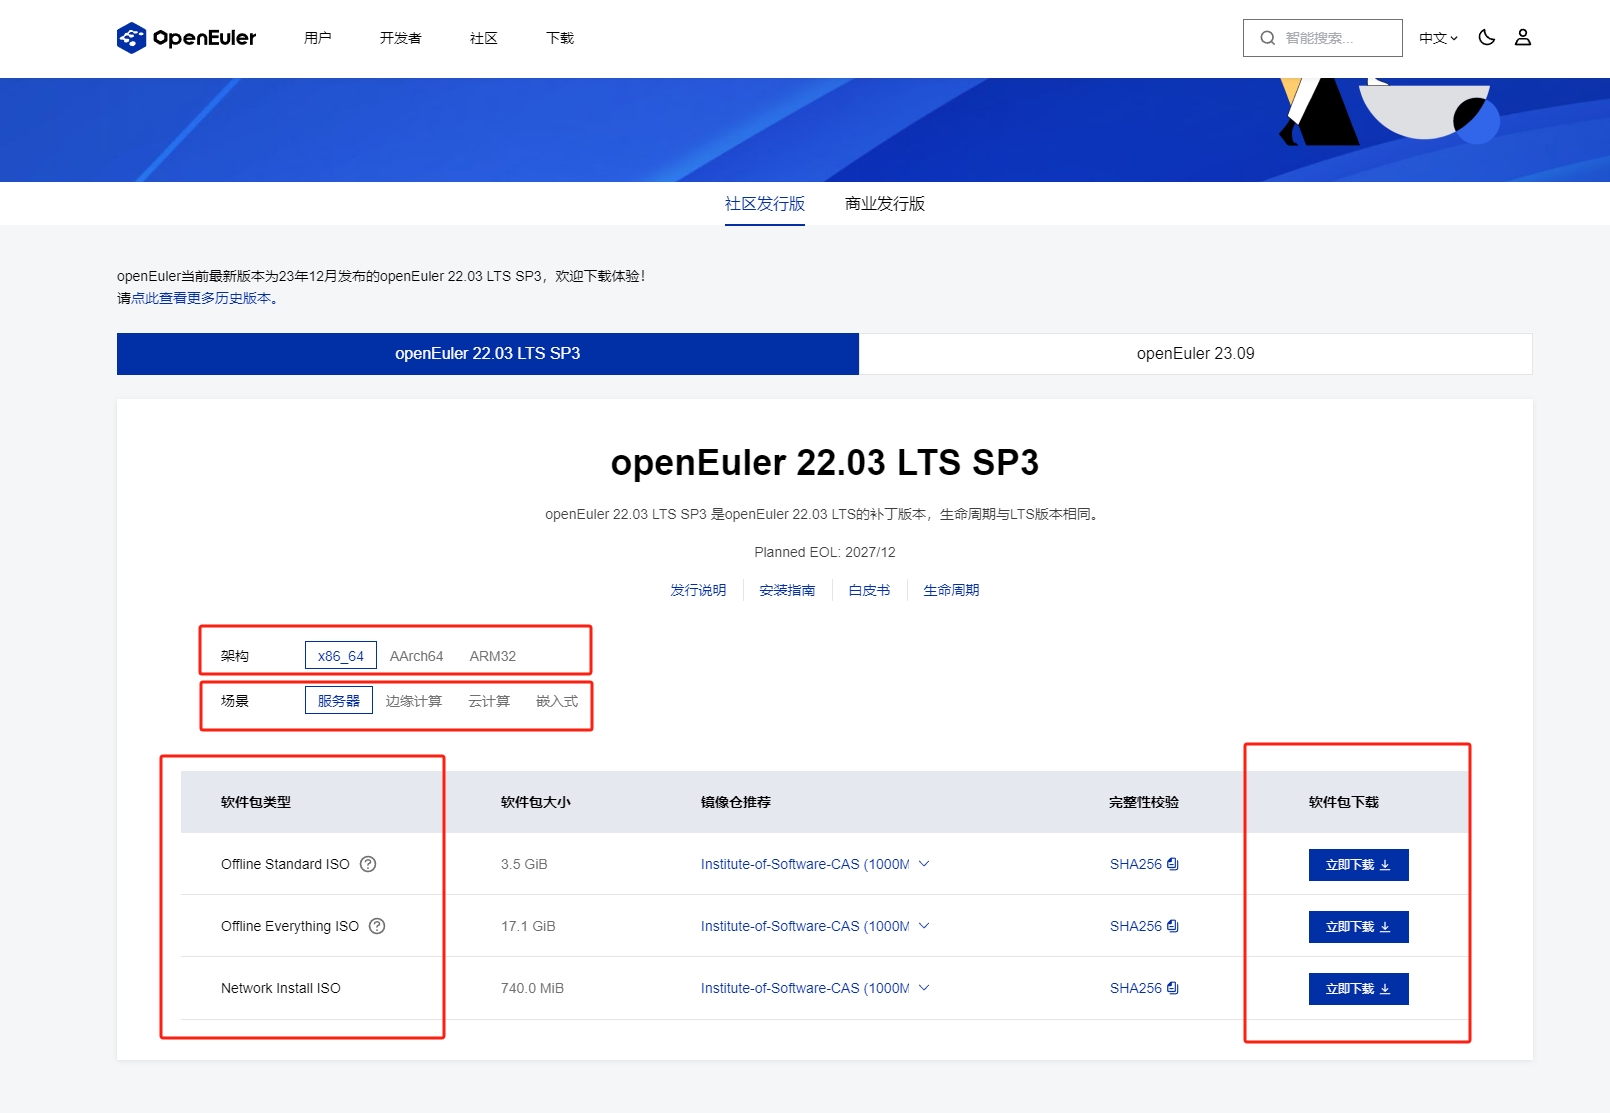Open the user account icon
This screenshot has height=1113, width=1610.
[x=1523, y=37]
